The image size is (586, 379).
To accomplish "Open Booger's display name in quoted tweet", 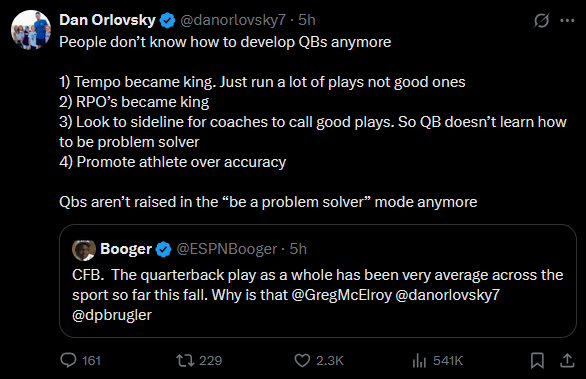I will [x=126, y=249].
